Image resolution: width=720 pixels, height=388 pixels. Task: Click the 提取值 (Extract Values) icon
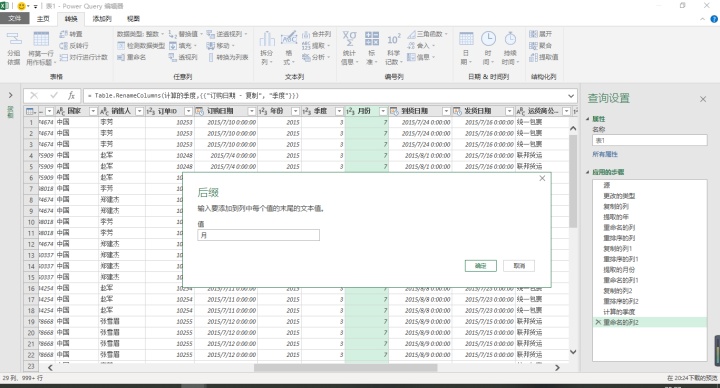[533, 57]
